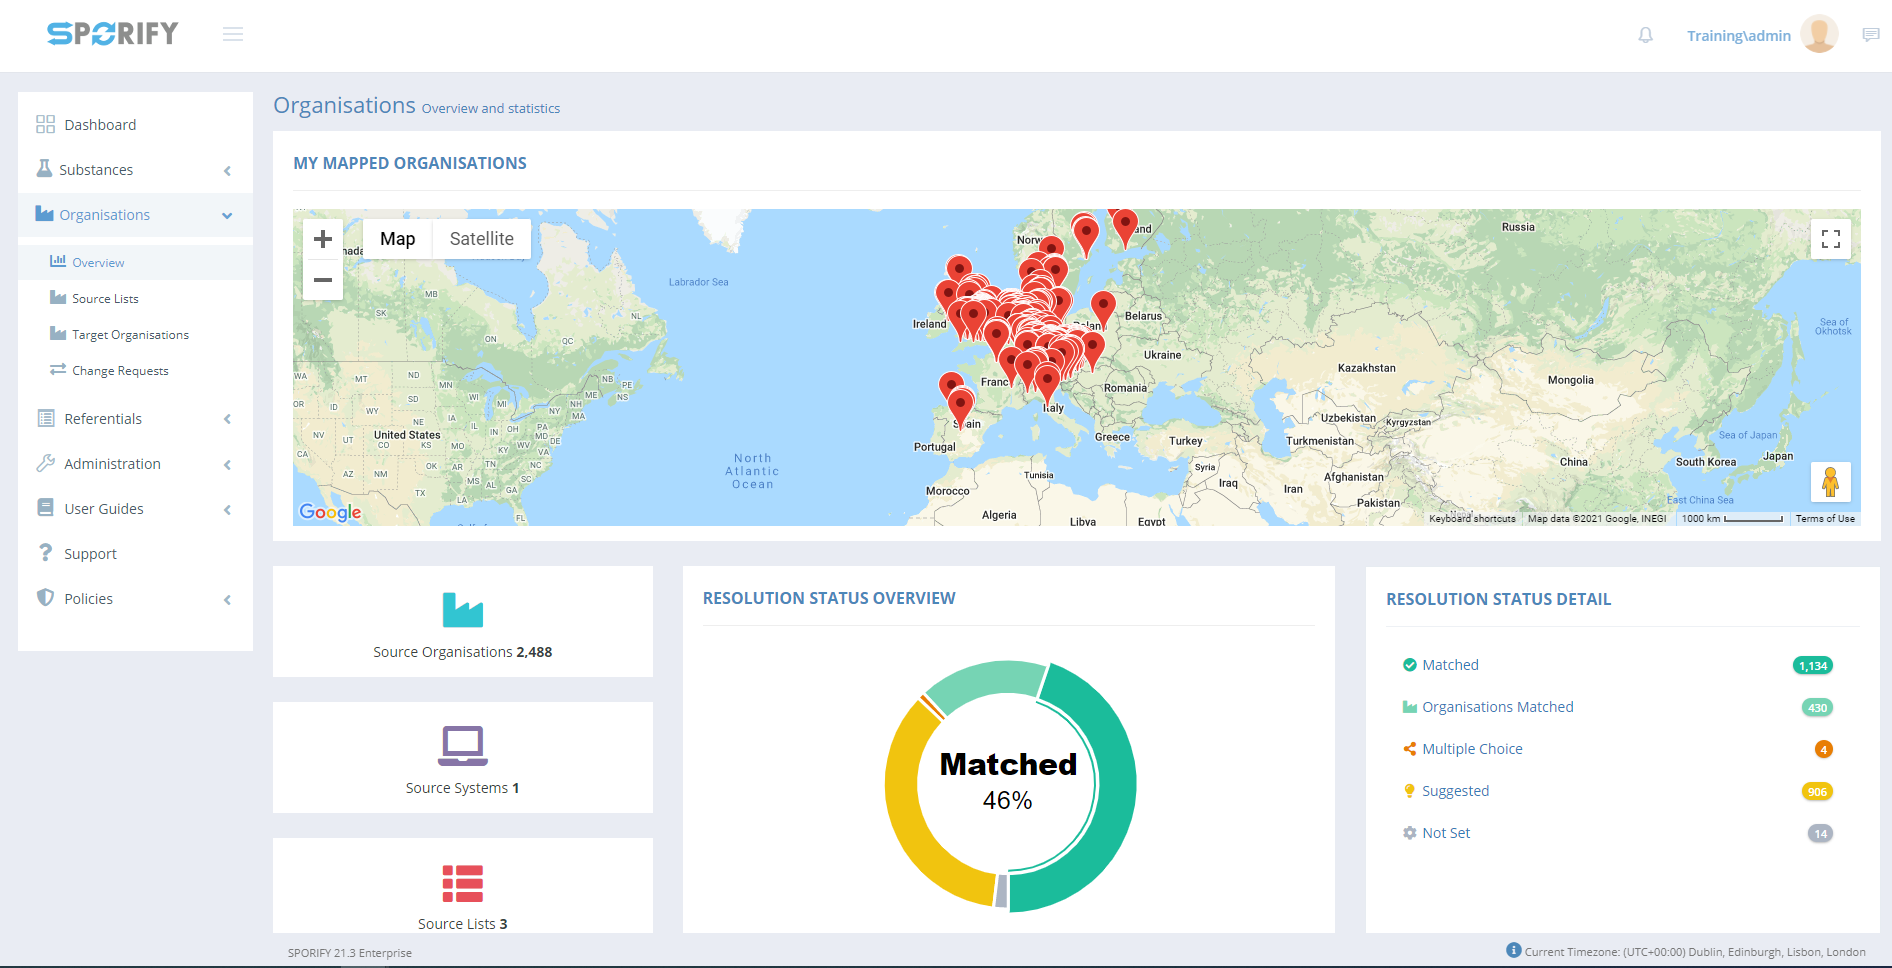Open the chat messages icon
Viewport: 1892px width, 968px height.
(1870, 36)
